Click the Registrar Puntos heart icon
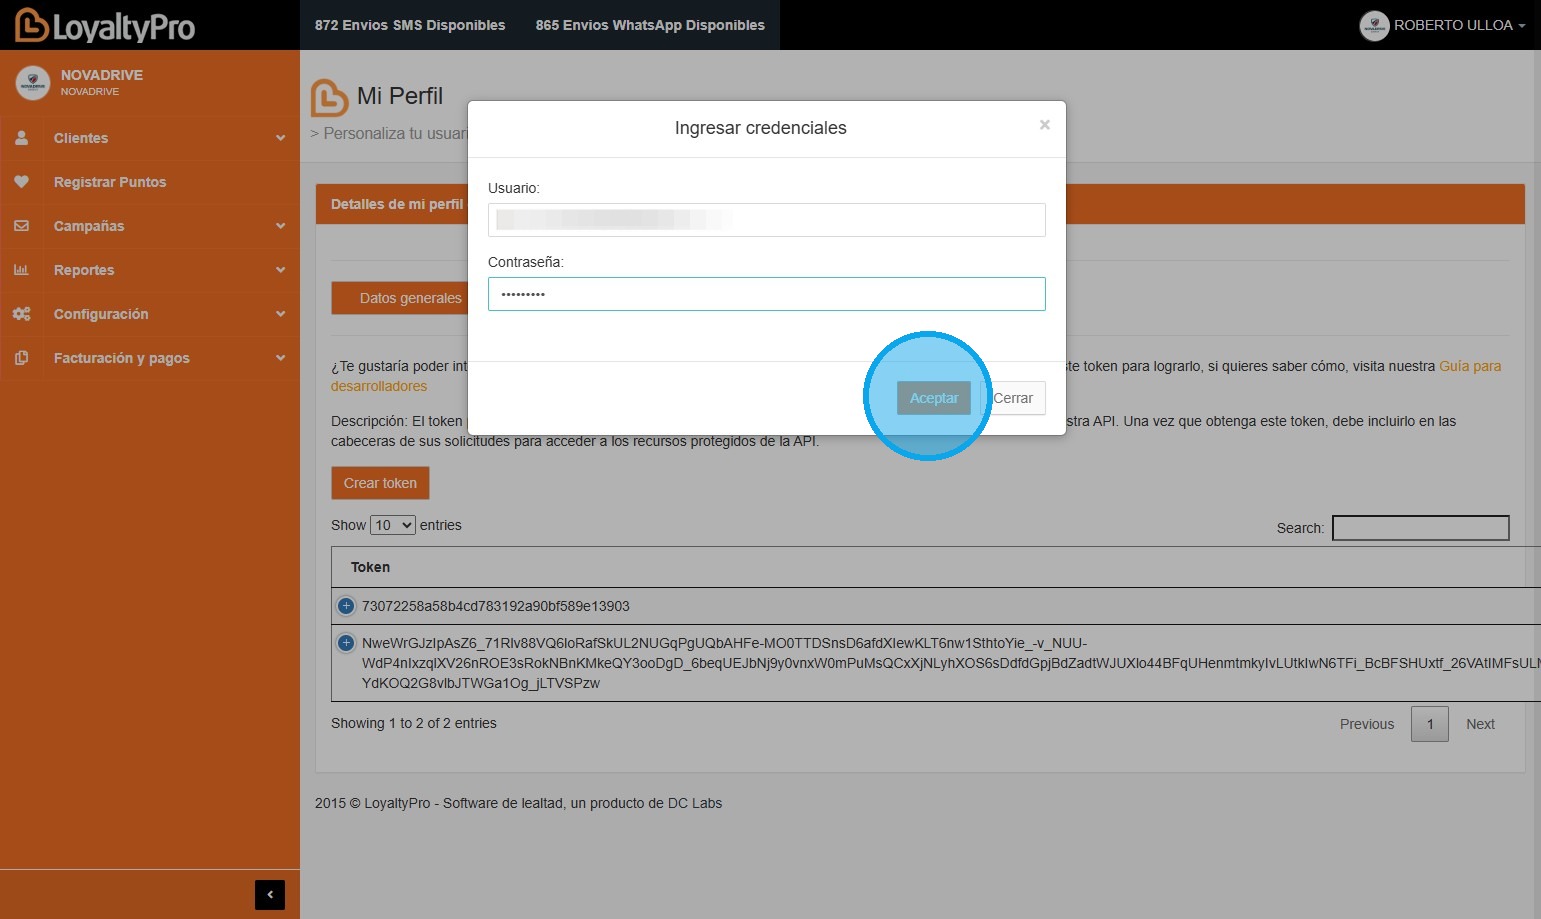Image resolution: width=1541 pixels, height=919 pixels. tap(21, 182)
